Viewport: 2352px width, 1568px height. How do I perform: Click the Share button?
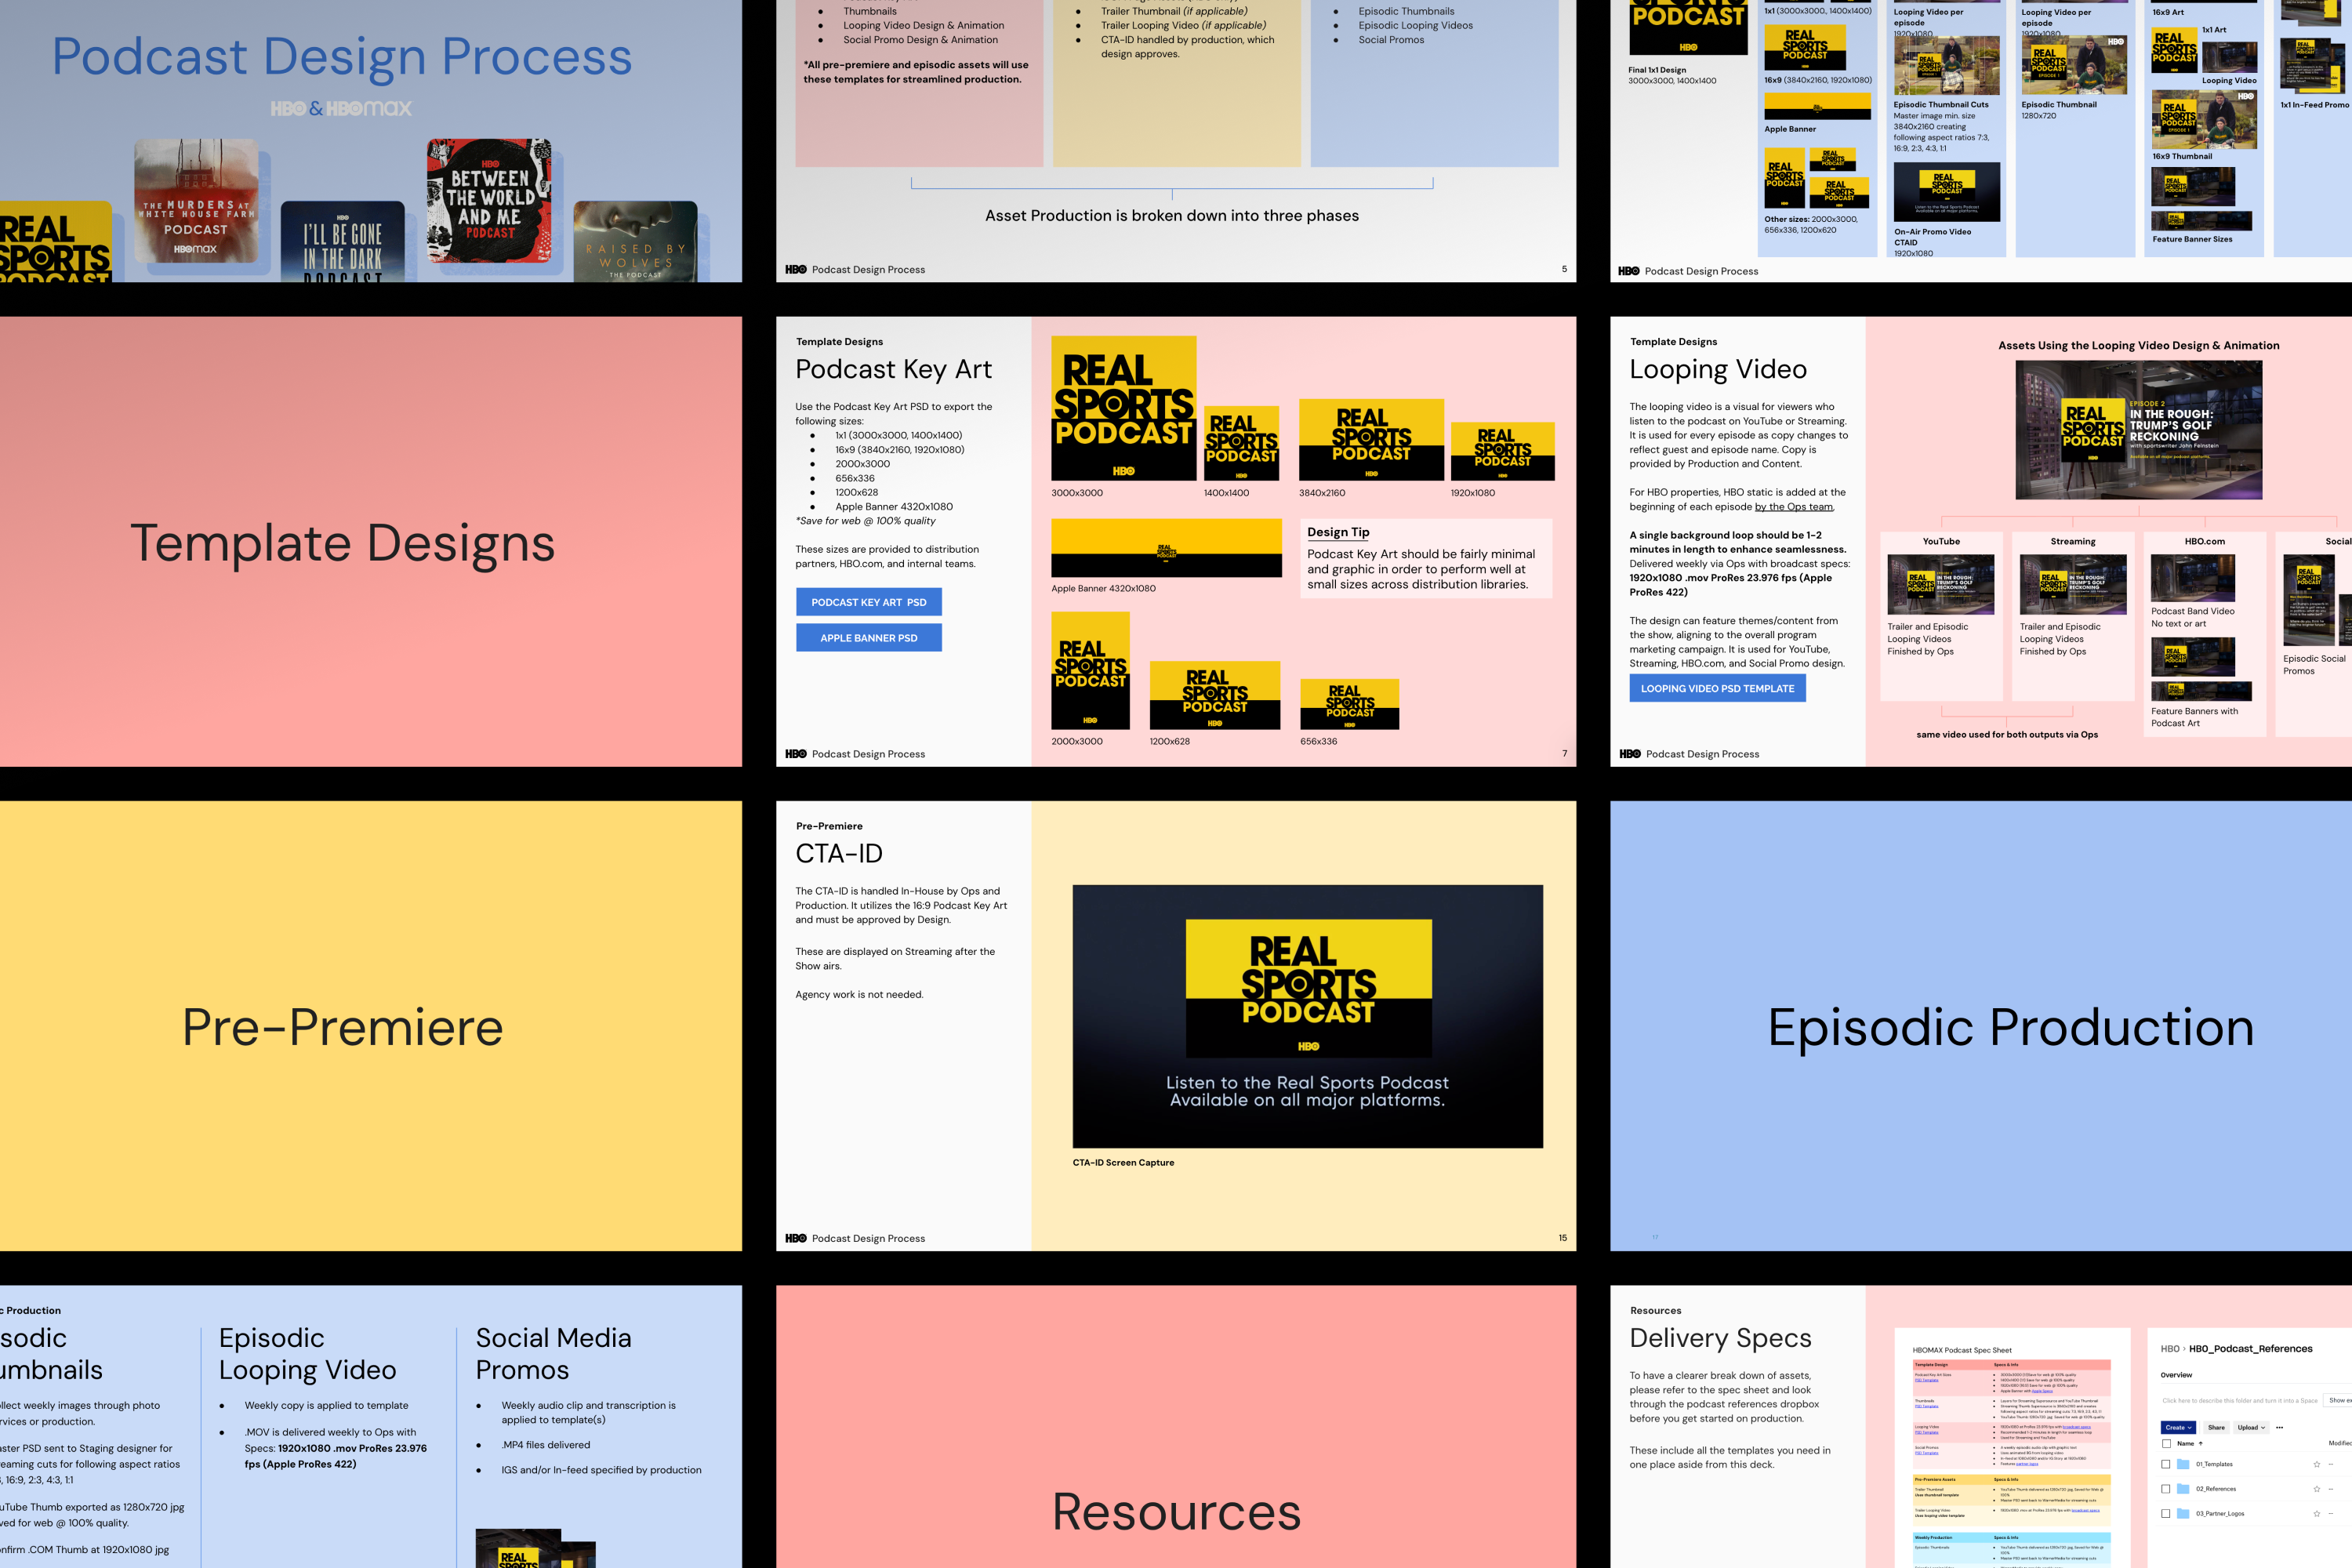(x=2217, y=1428)
